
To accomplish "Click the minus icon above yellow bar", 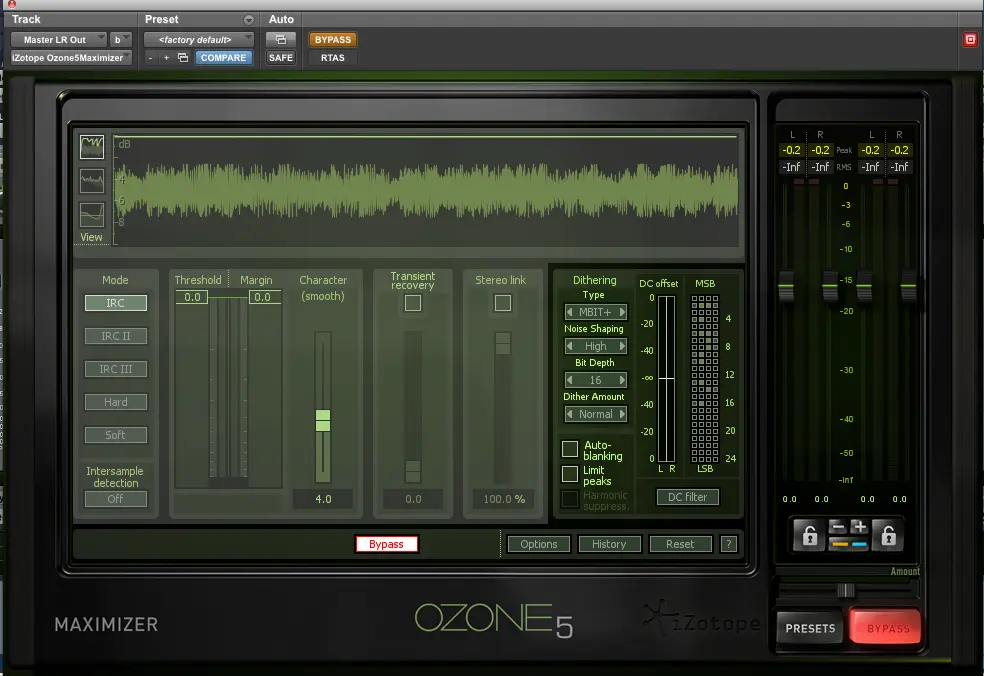I will (838, 528).
